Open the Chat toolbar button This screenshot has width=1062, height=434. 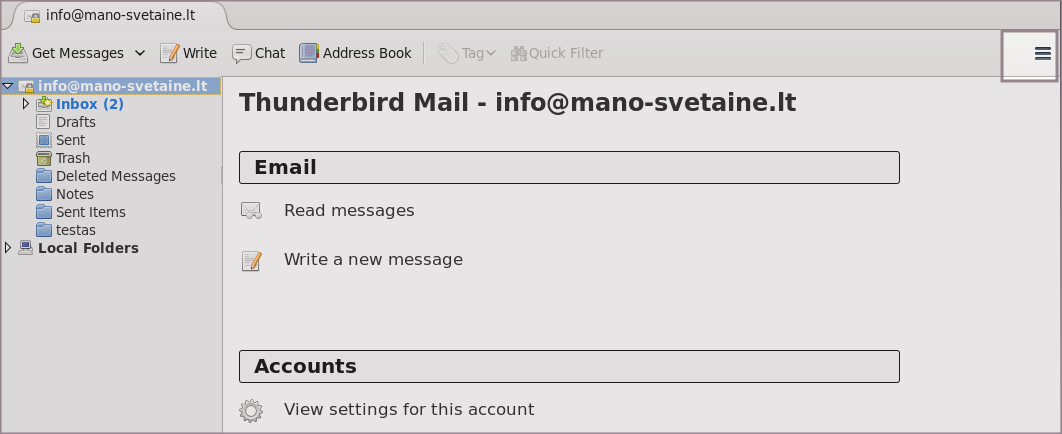pos(258,53)
